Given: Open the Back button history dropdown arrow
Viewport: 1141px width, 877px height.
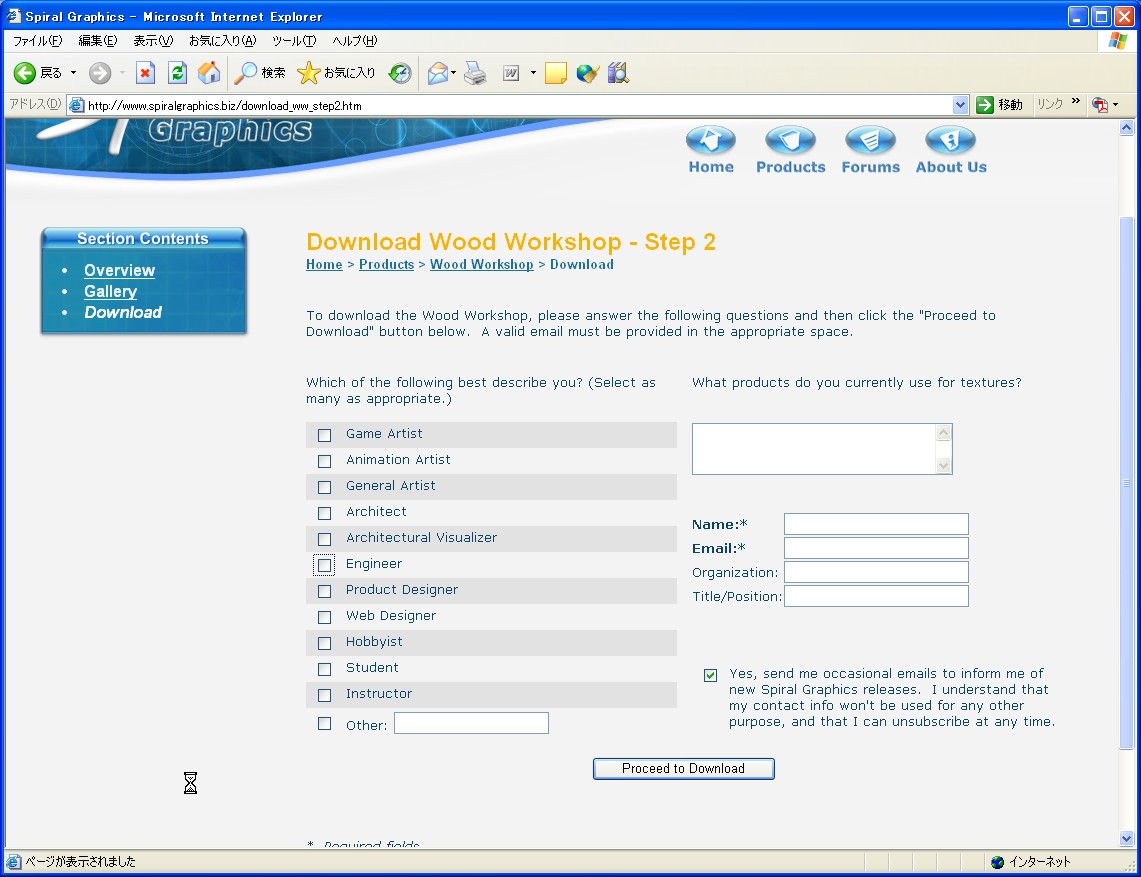Looking at the screenshot, I should coord(73,73).
